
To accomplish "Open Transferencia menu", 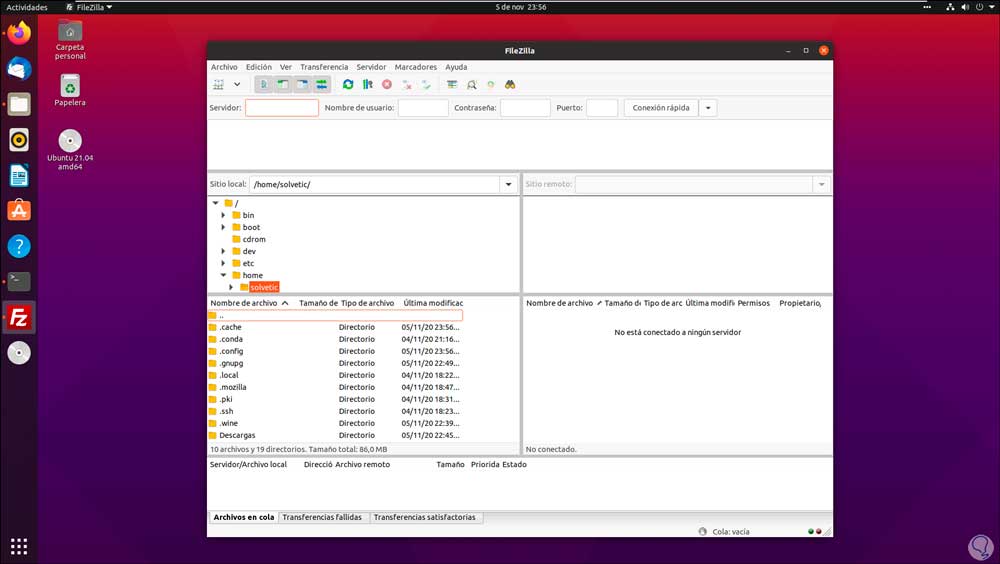I will 324,67.
